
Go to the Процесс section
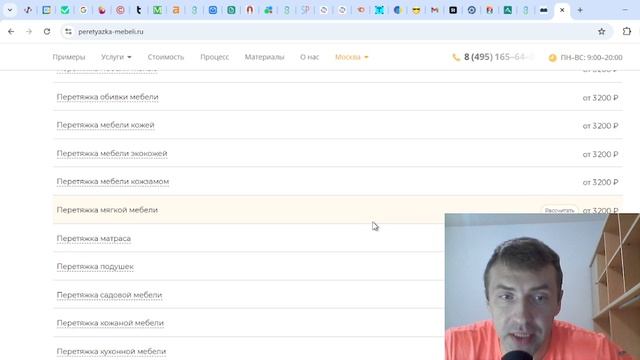[214, 57]
